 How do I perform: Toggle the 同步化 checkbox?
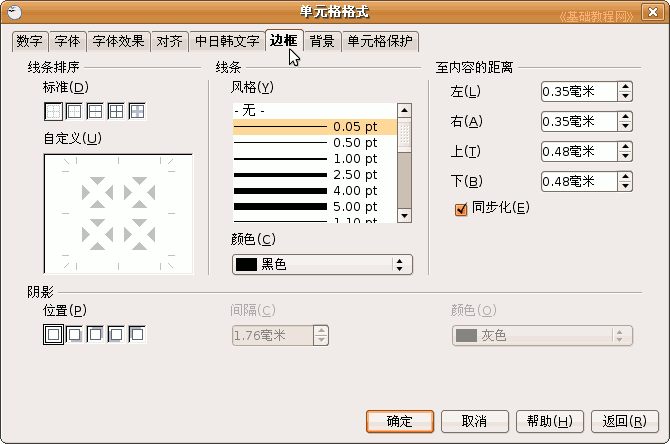point(461,209)
